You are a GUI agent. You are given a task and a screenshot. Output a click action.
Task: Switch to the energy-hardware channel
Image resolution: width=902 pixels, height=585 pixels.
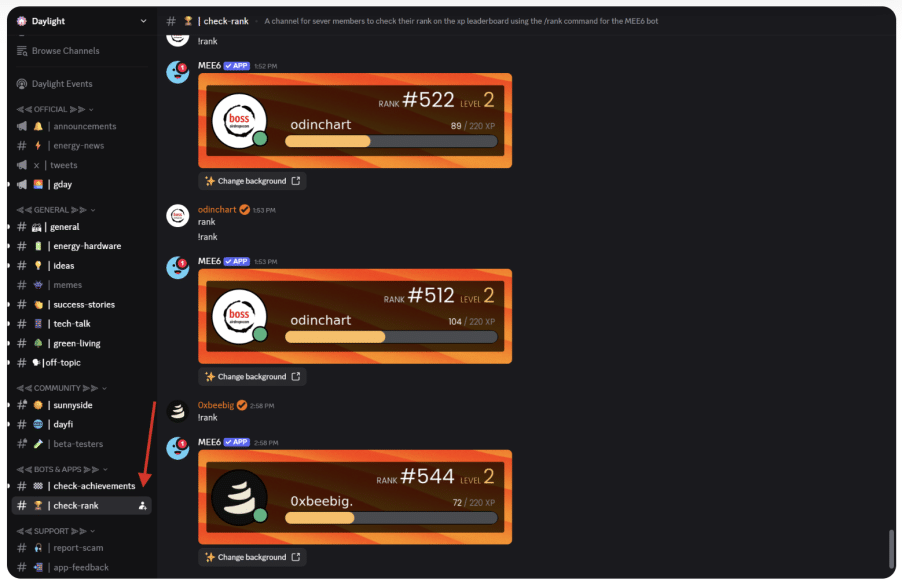coord(81,246)
